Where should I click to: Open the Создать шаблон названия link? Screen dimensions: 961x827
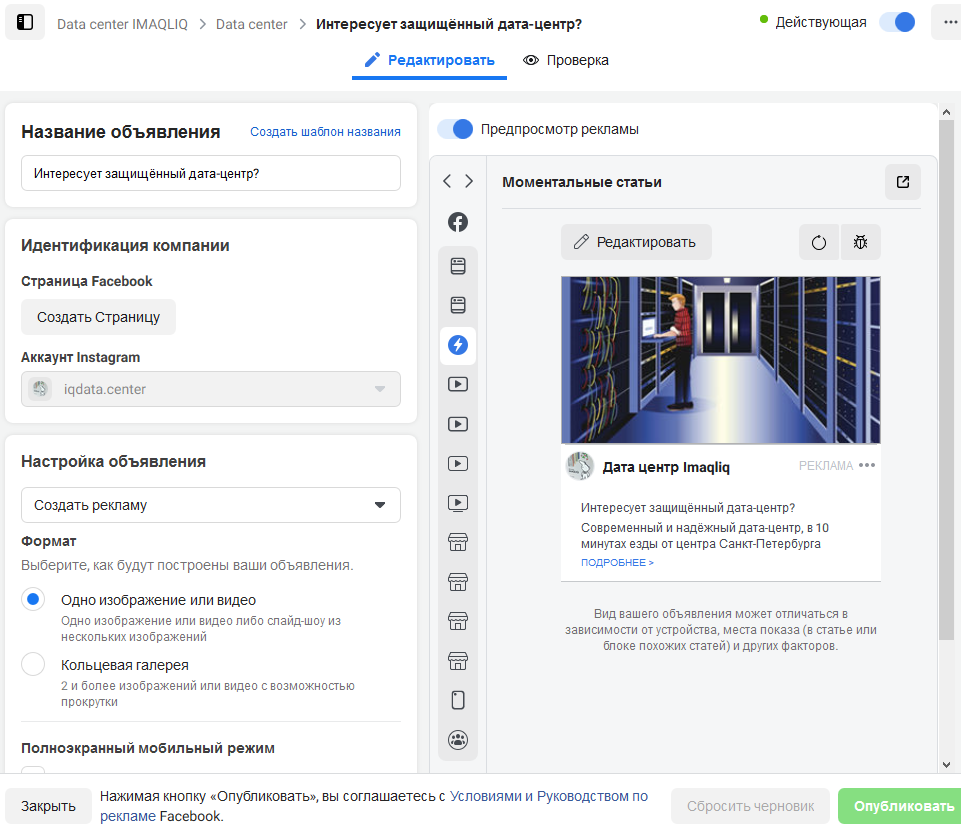click(325, 132)
